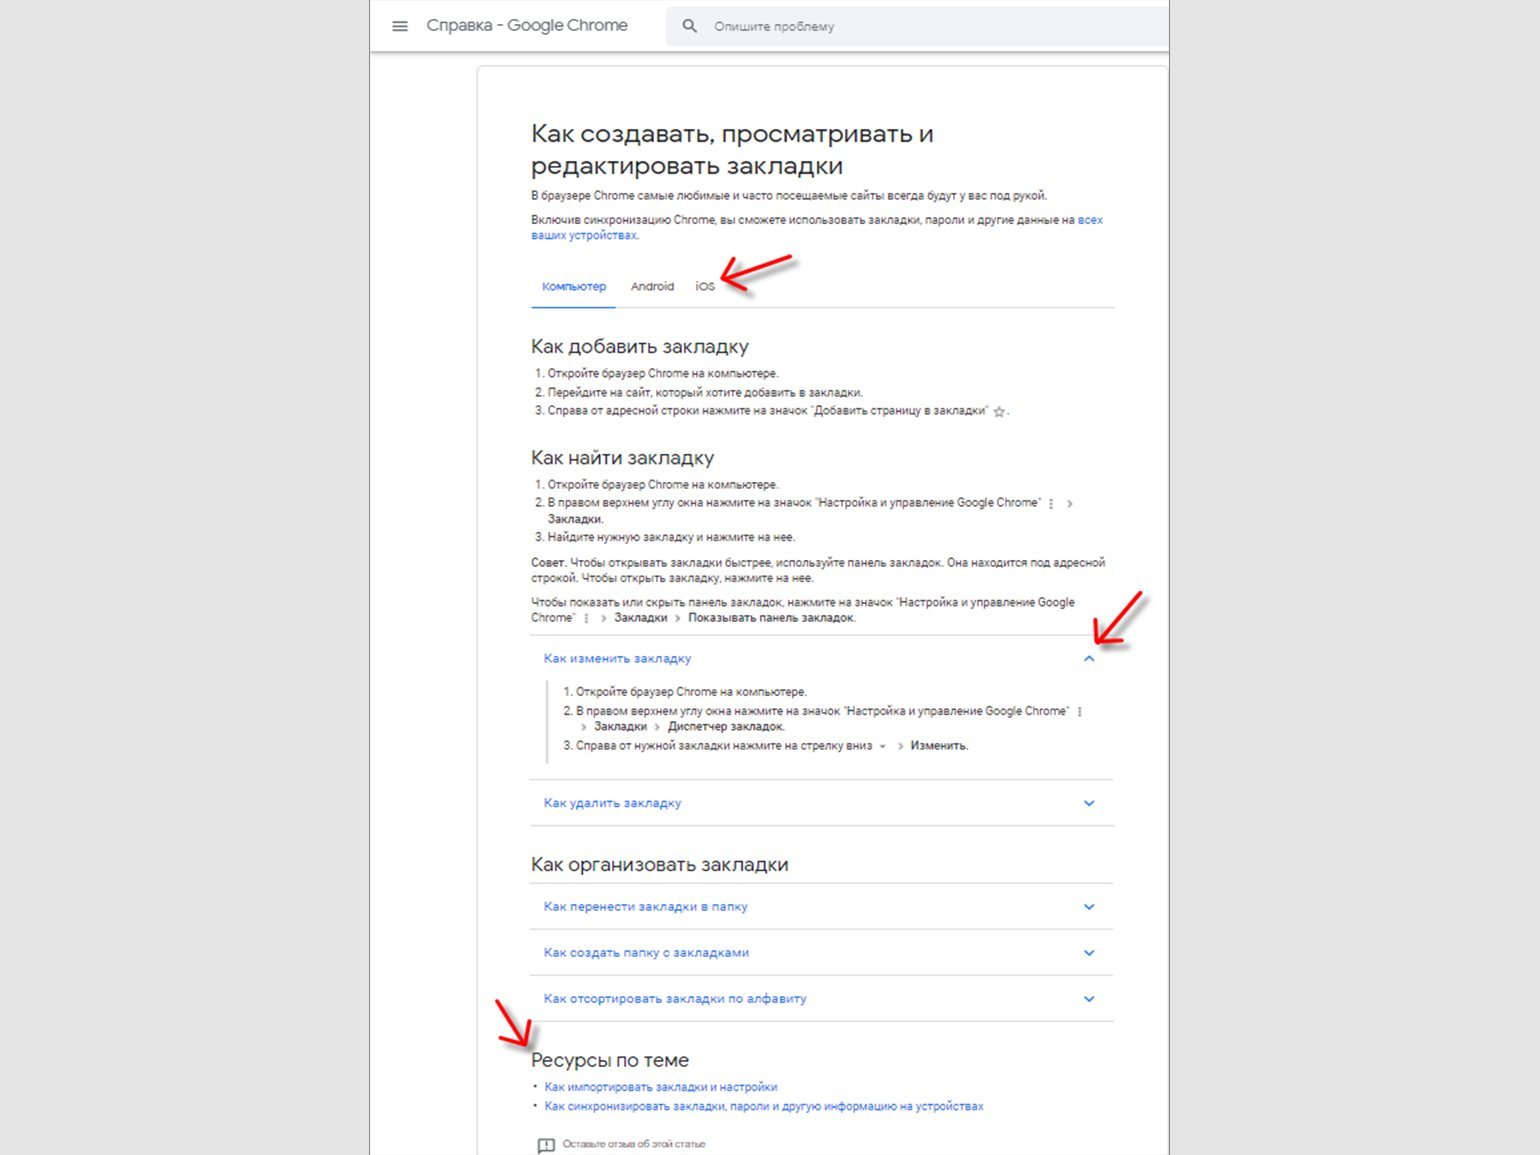The image size is (1540, 1155).
Task: Click the "Ресурсы по теме" heading
Action: [610, 1060]
